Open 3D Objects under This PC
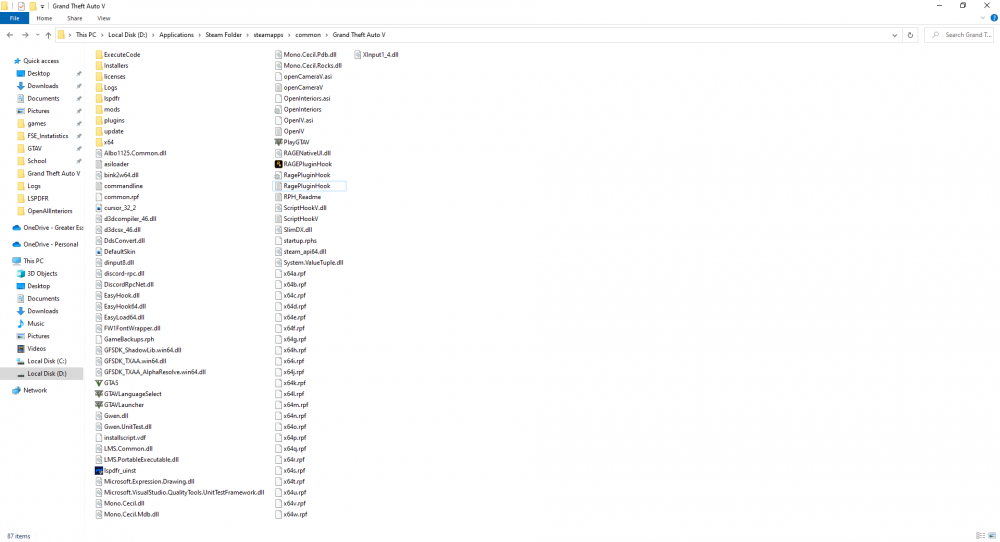The width and height of the screenshot is (1000, 542). 42,274
